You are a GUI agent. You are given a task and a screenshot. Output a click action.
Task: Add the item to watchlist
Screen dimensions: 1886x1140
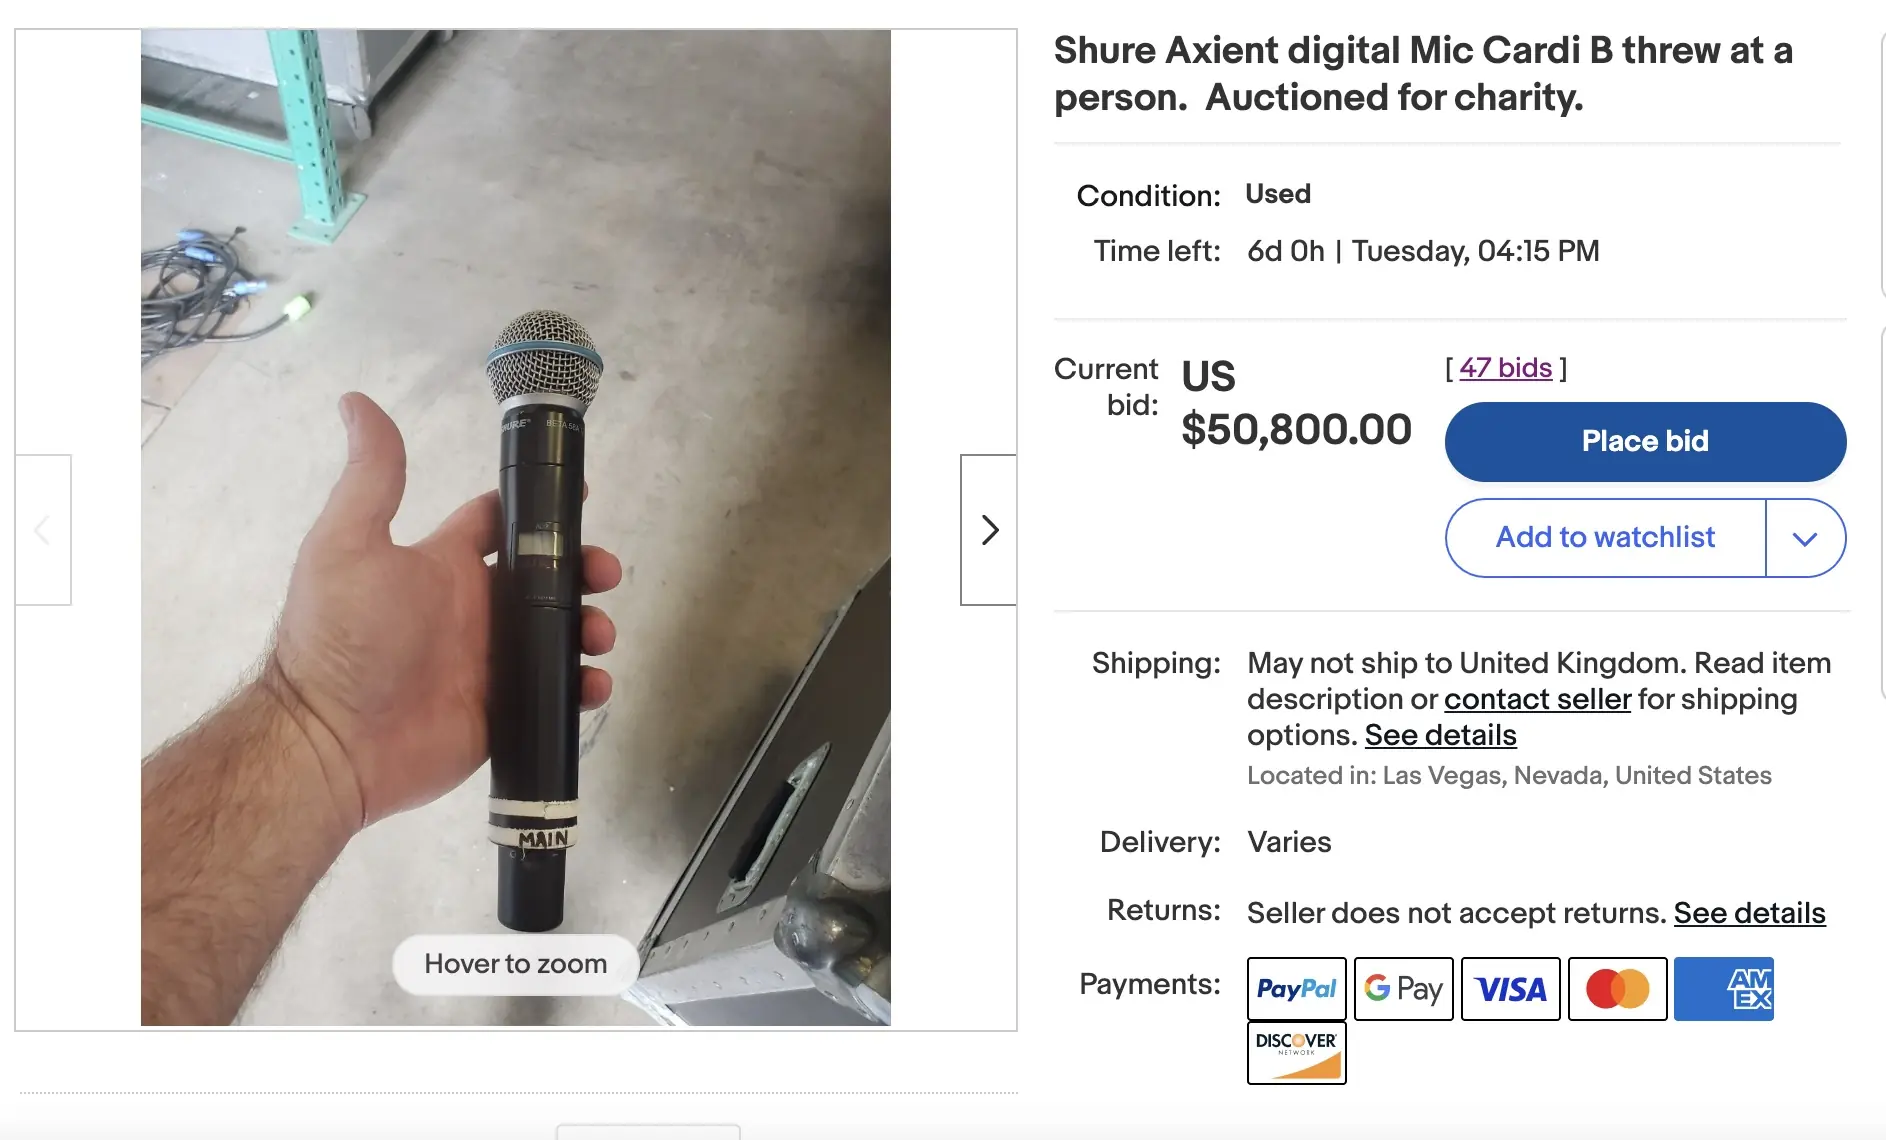(1605, 538)
